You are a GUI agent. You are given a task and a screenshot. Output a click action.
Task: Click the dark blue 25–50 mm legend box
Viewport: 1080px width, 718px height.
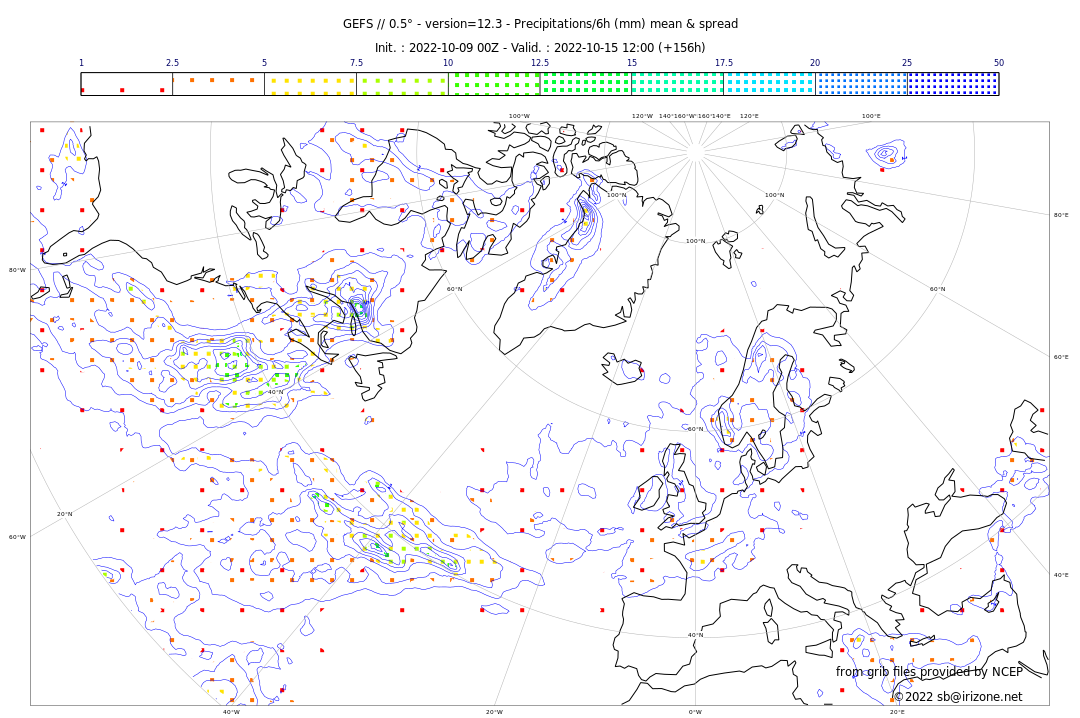pyautogui.click(x=953, y=84)
